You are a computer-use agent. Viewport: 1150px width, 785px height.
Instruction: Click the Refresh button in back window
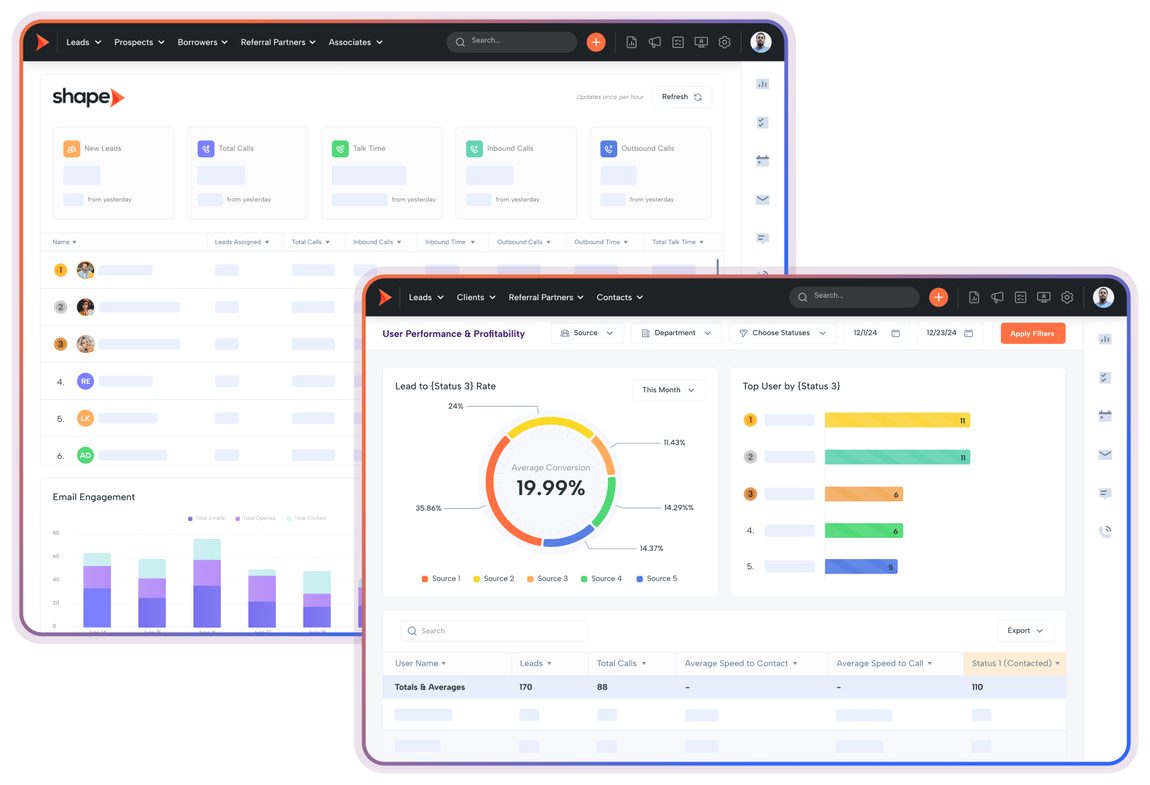(682, 97)
